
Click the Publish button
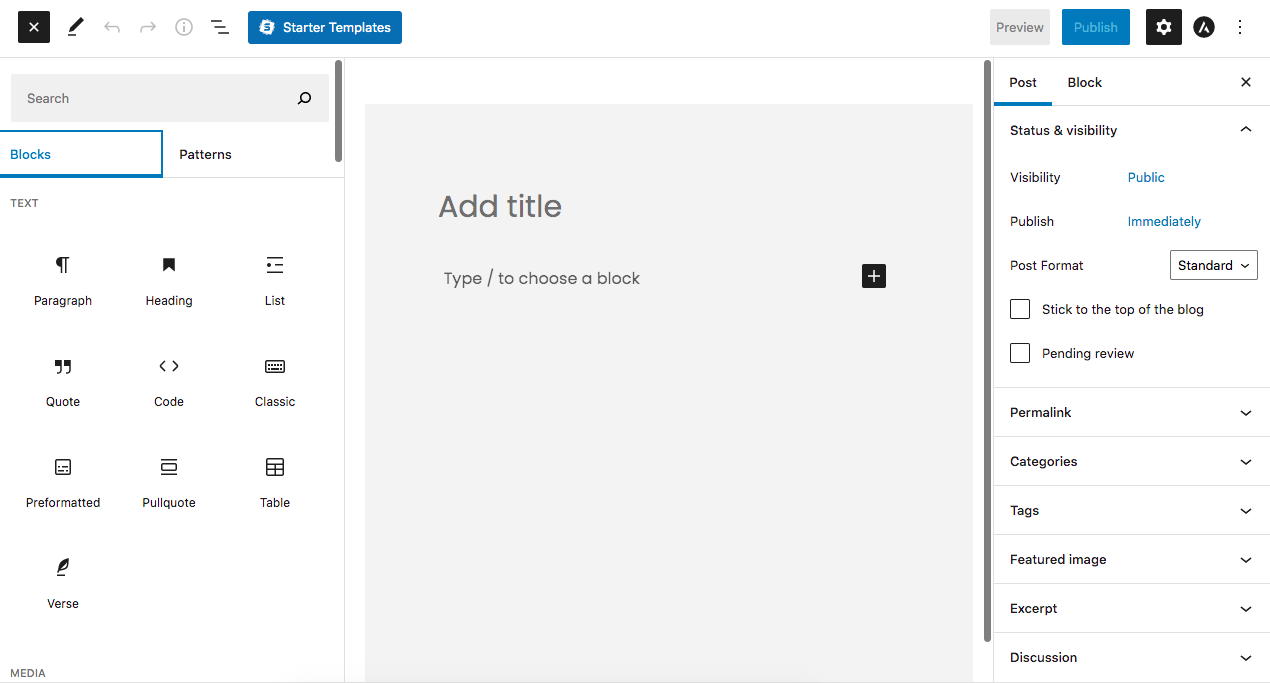[x=1095, y=27]
